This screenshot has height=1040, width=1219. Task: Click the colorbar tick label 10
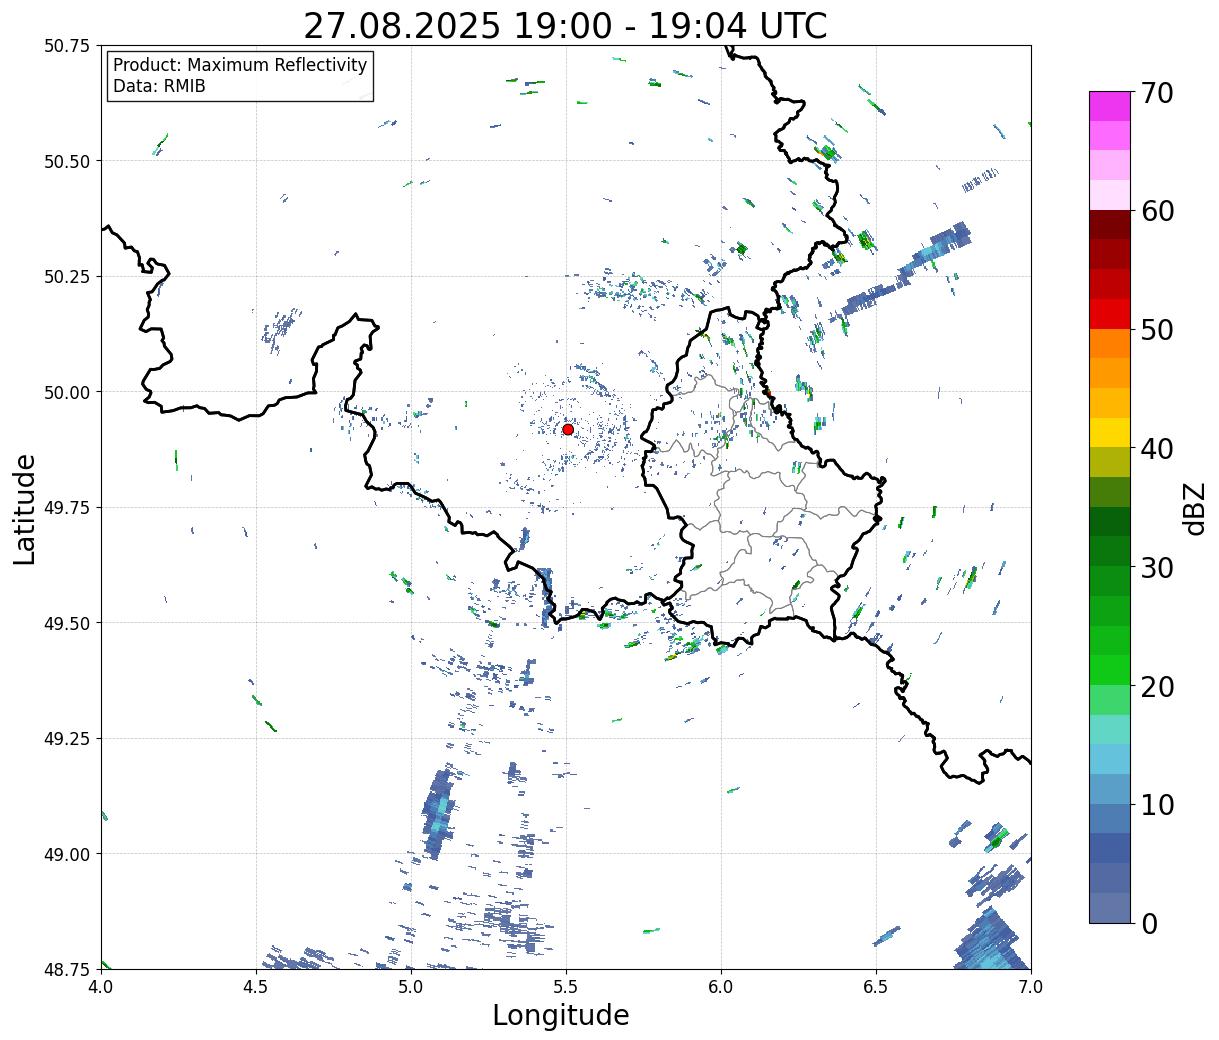pyautogui.click(x=1157, y=804)
